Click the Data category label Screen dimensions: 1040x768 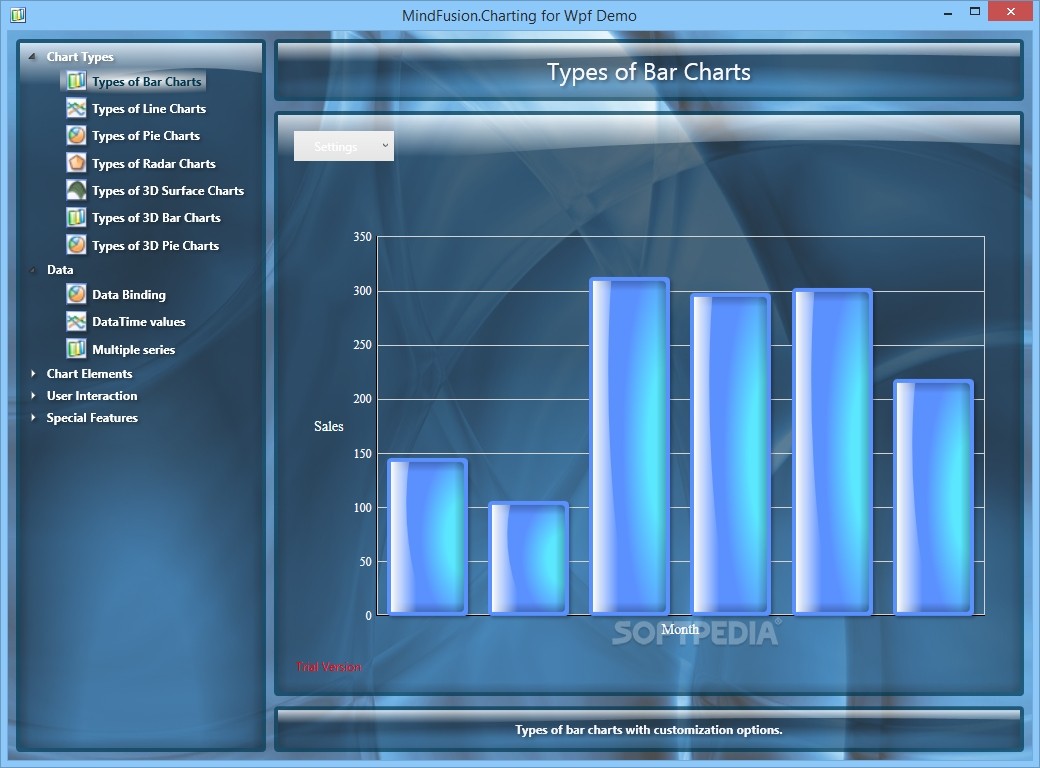60,270
